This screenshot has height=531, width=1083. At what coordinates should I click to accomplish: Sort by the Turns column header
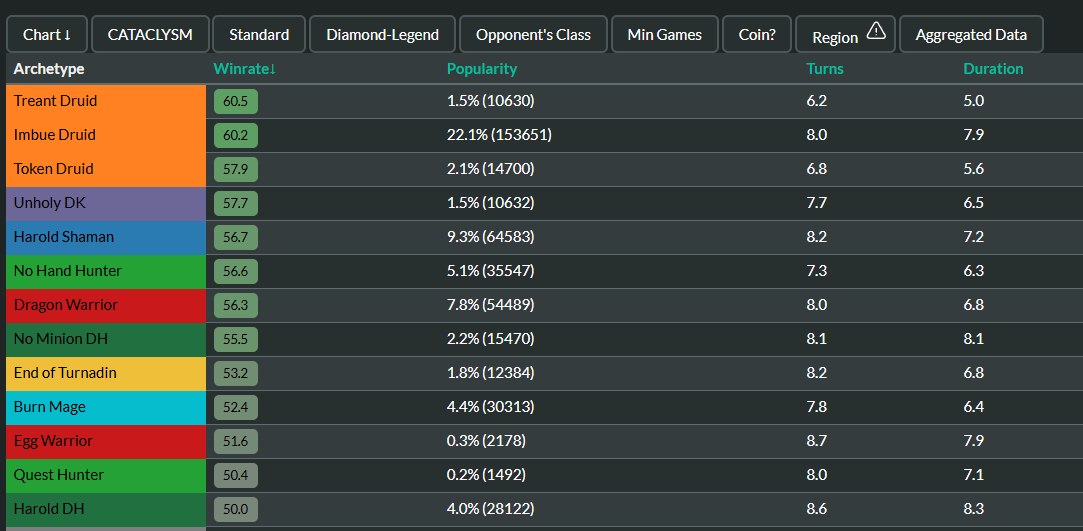coord(825,69)
